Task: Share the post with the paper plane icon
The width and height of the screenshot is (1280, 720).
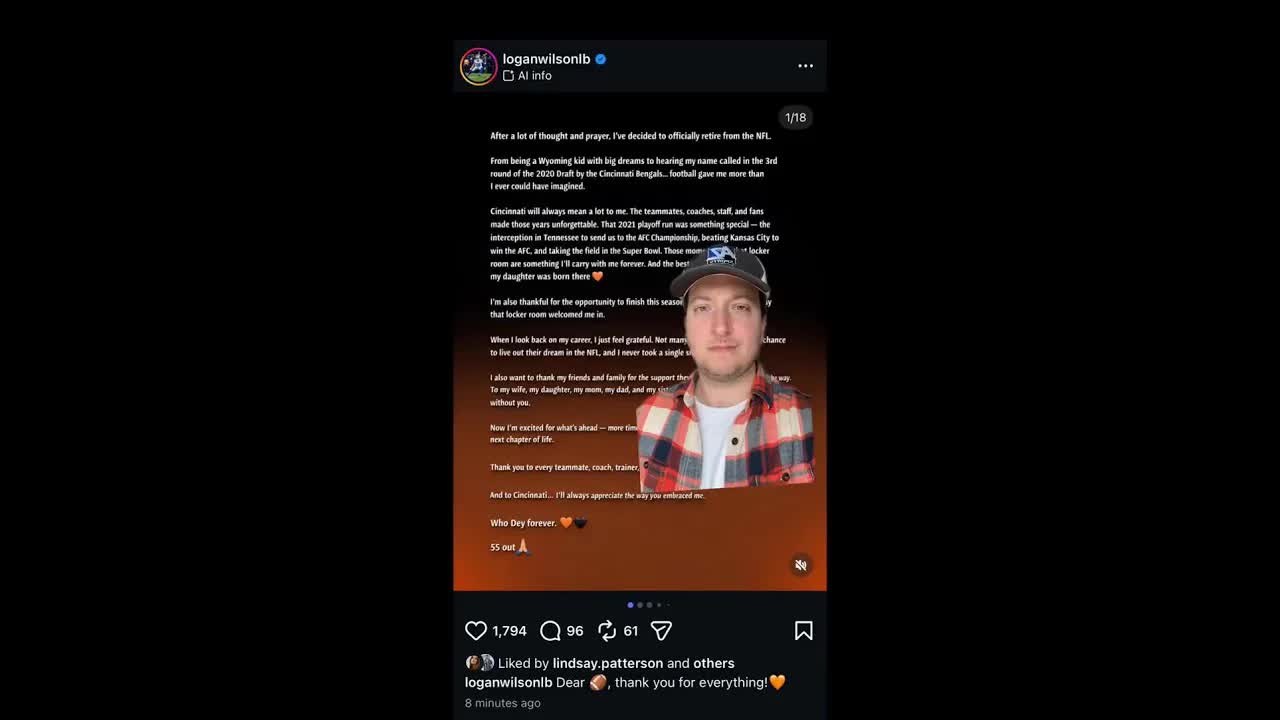Action: [661, 631]
